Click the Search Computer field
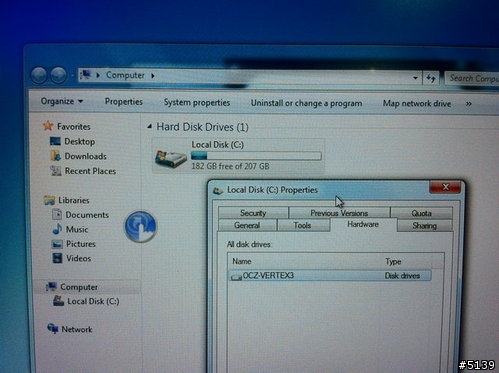 [472, 79]
